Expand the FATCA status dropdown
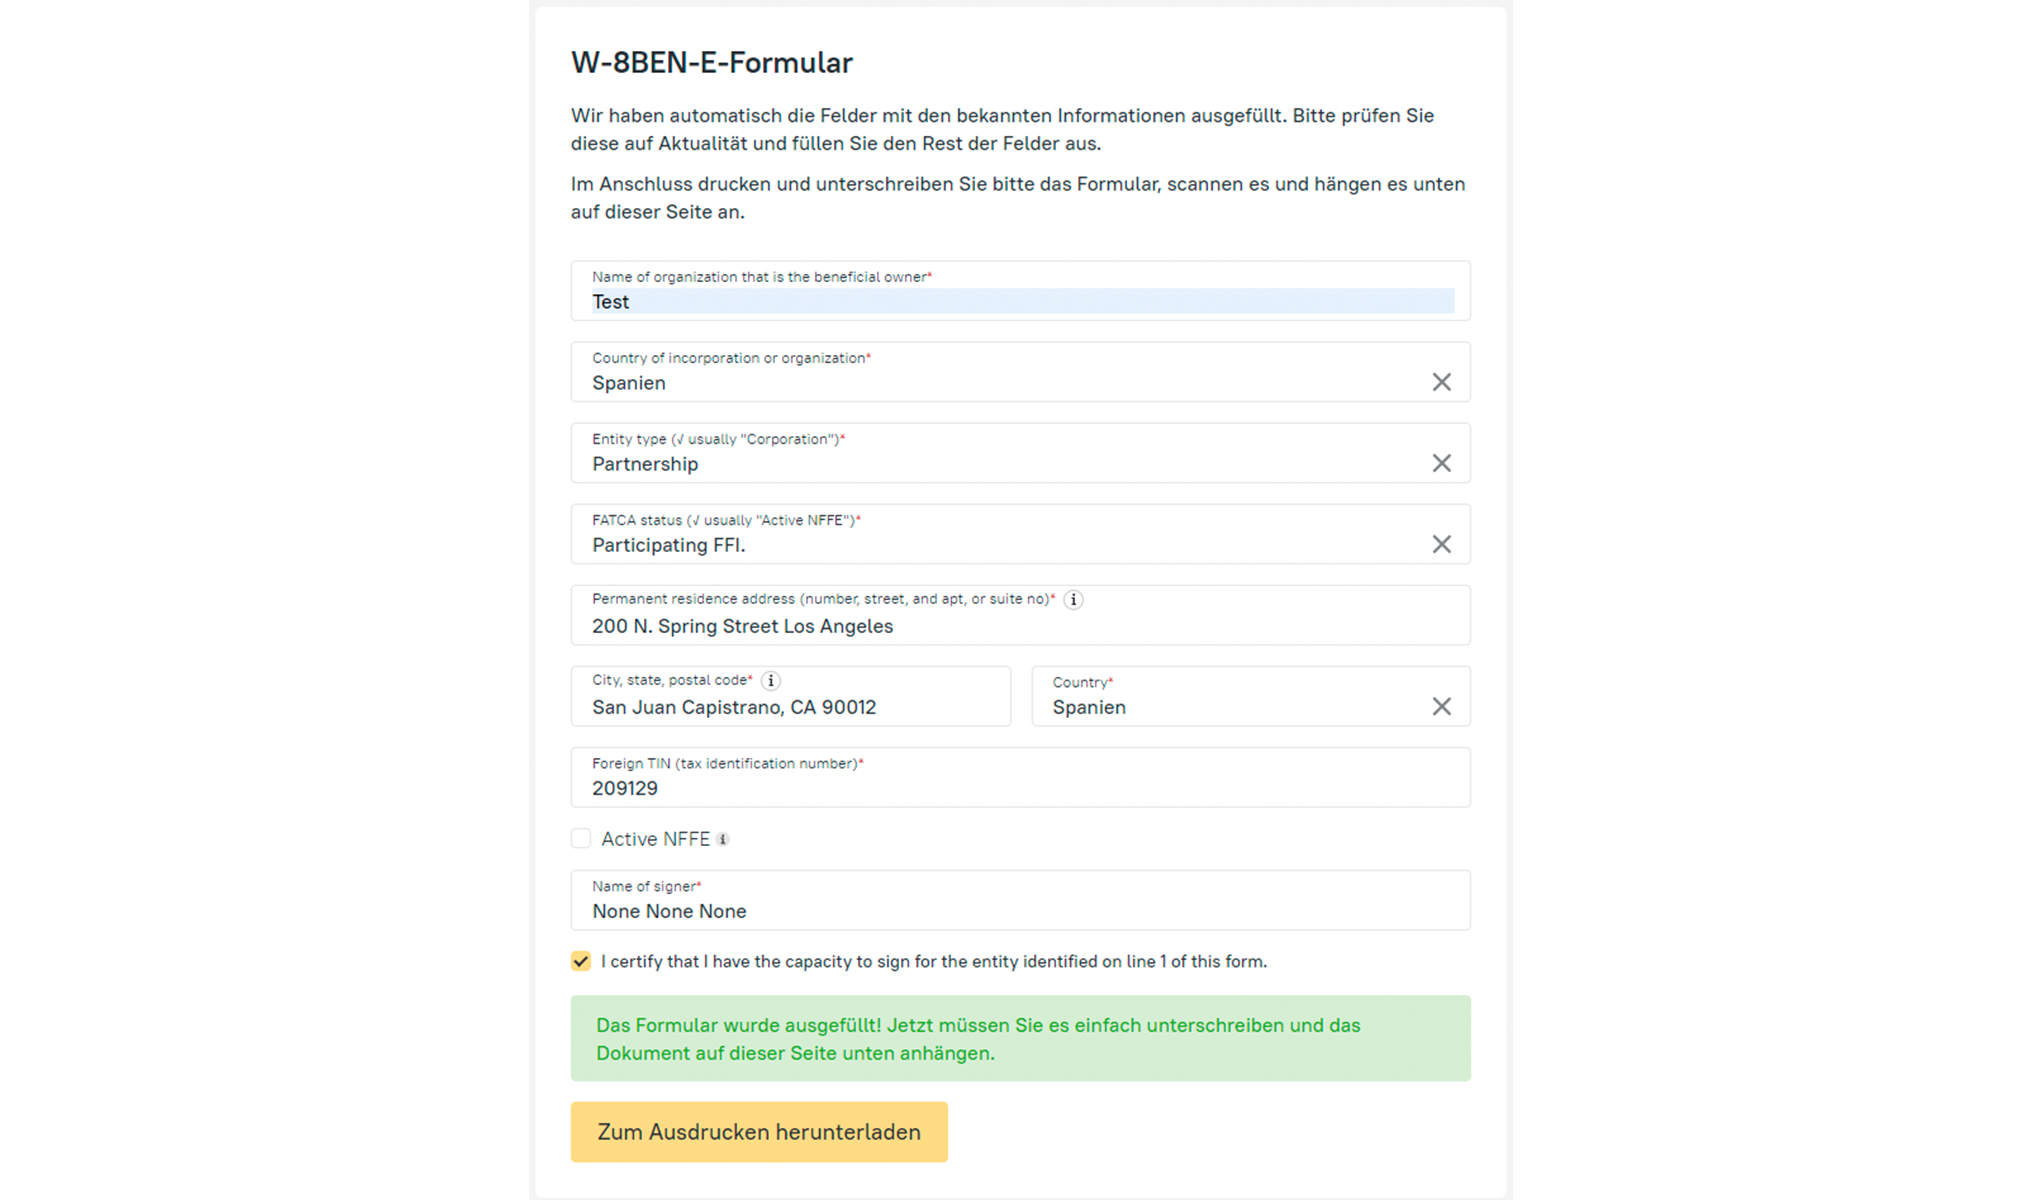Image resolution: width=2027 pixels, height=1200 pixels. pos(1000,545)
